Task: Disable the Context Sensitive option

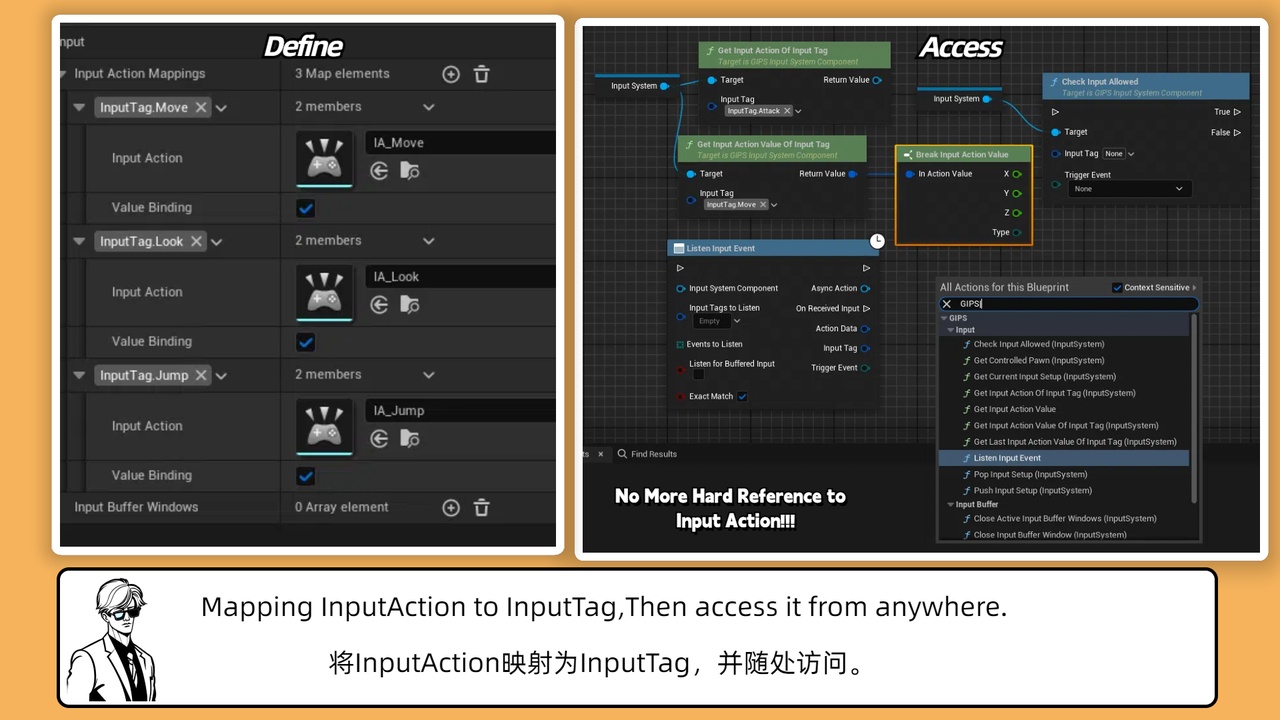Action: [x=1117, y=287]
